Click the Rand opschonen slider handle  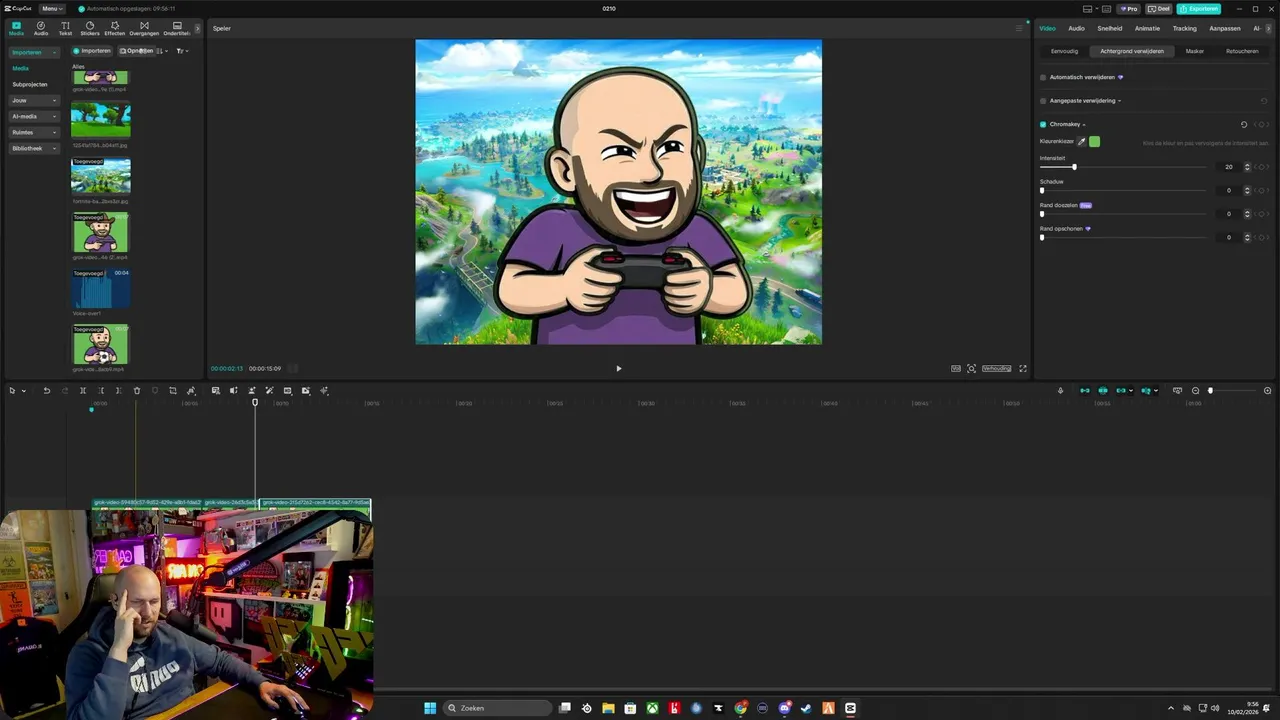pos(1042,237)
